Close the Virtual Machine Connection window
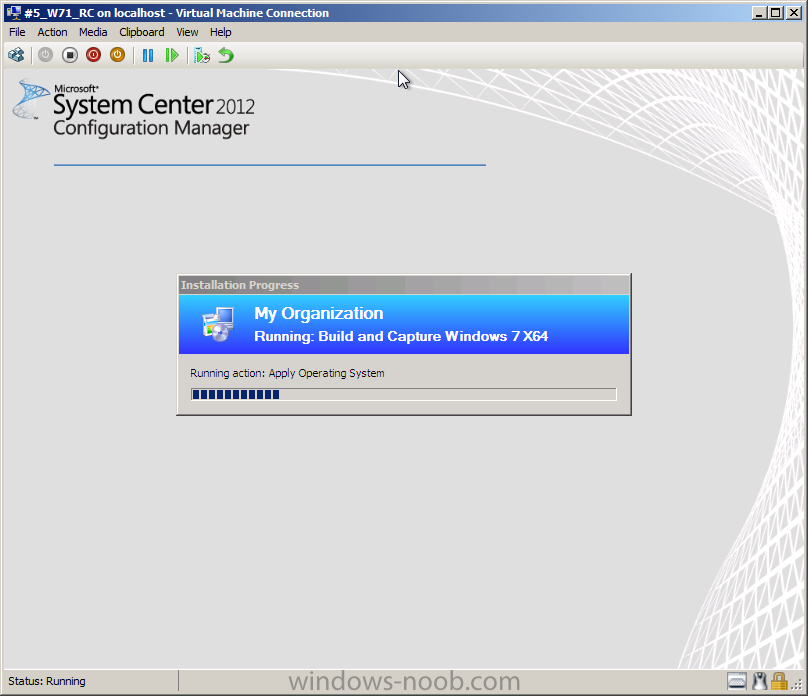Screen dimensions: 808x696 pyautogui.click(x=794, y=13)
